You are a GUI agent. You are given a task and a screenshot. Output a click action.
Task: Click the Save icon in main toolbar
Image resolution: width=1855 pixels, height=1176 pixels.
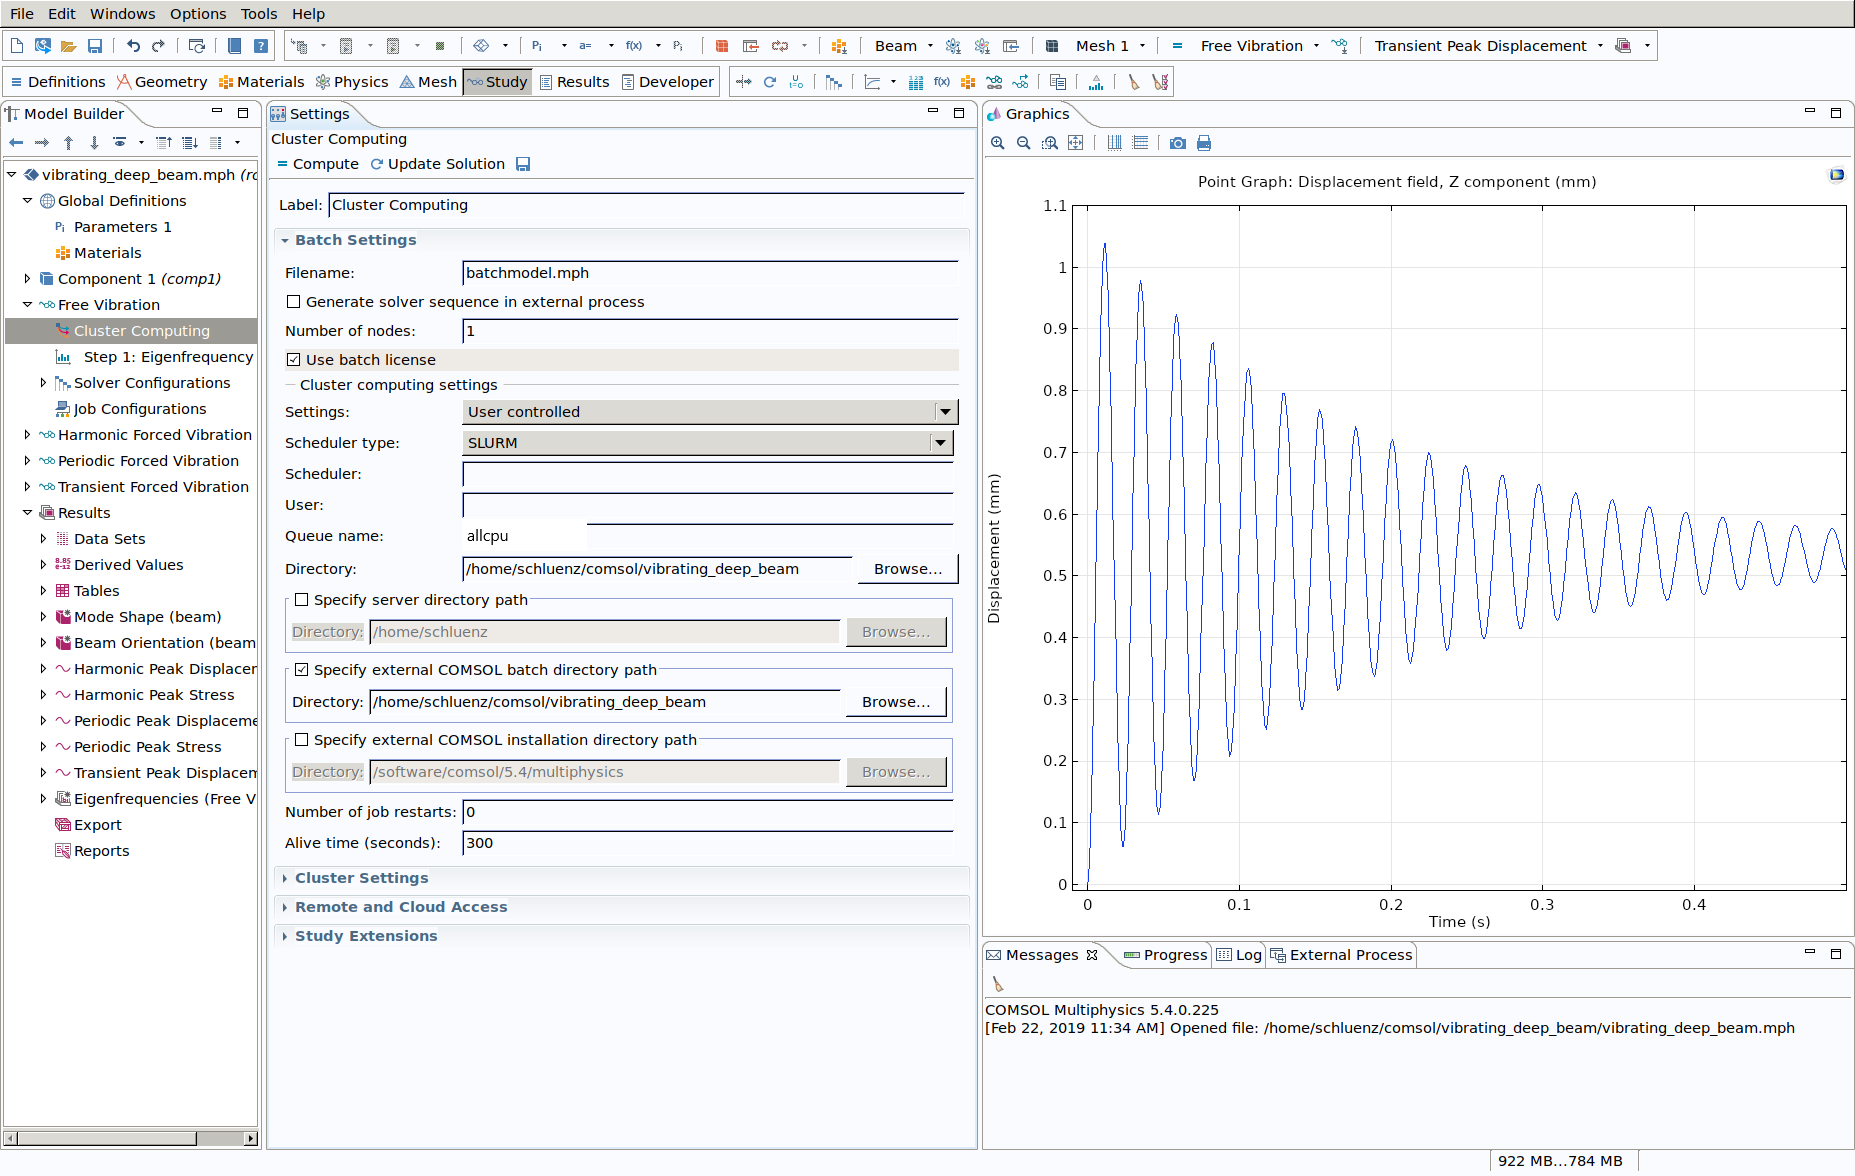point(95,46)
